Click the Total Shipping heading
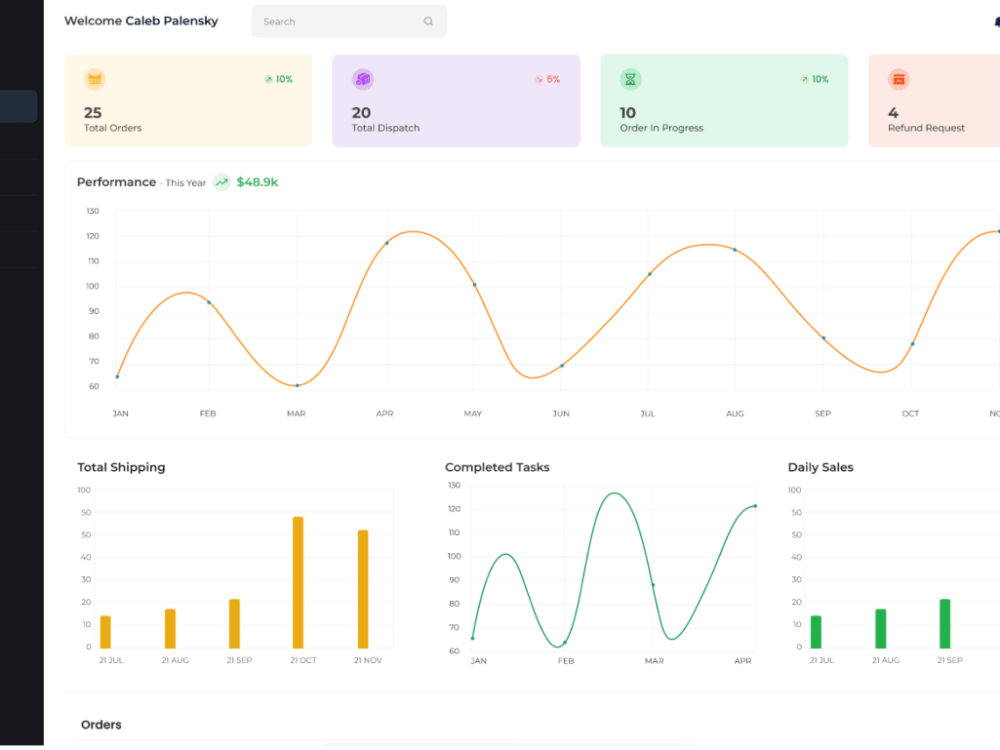 click(x=121, y=467)
